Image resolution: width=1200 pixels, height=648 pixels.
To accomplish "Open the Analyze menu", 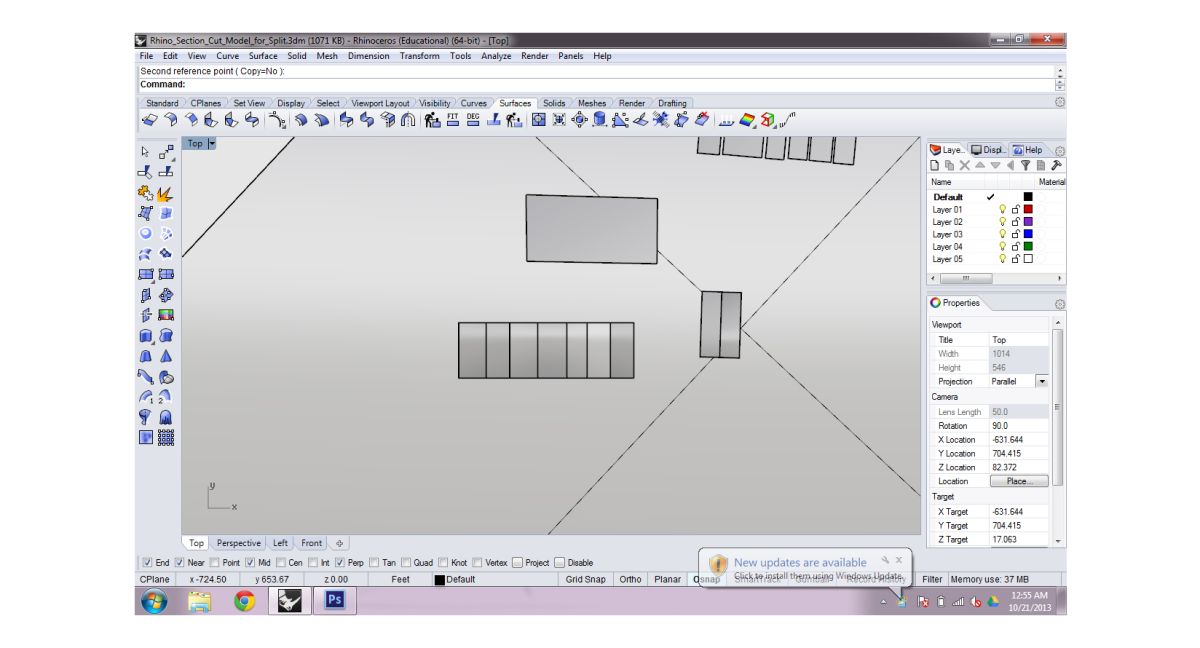I will (496, 56).
